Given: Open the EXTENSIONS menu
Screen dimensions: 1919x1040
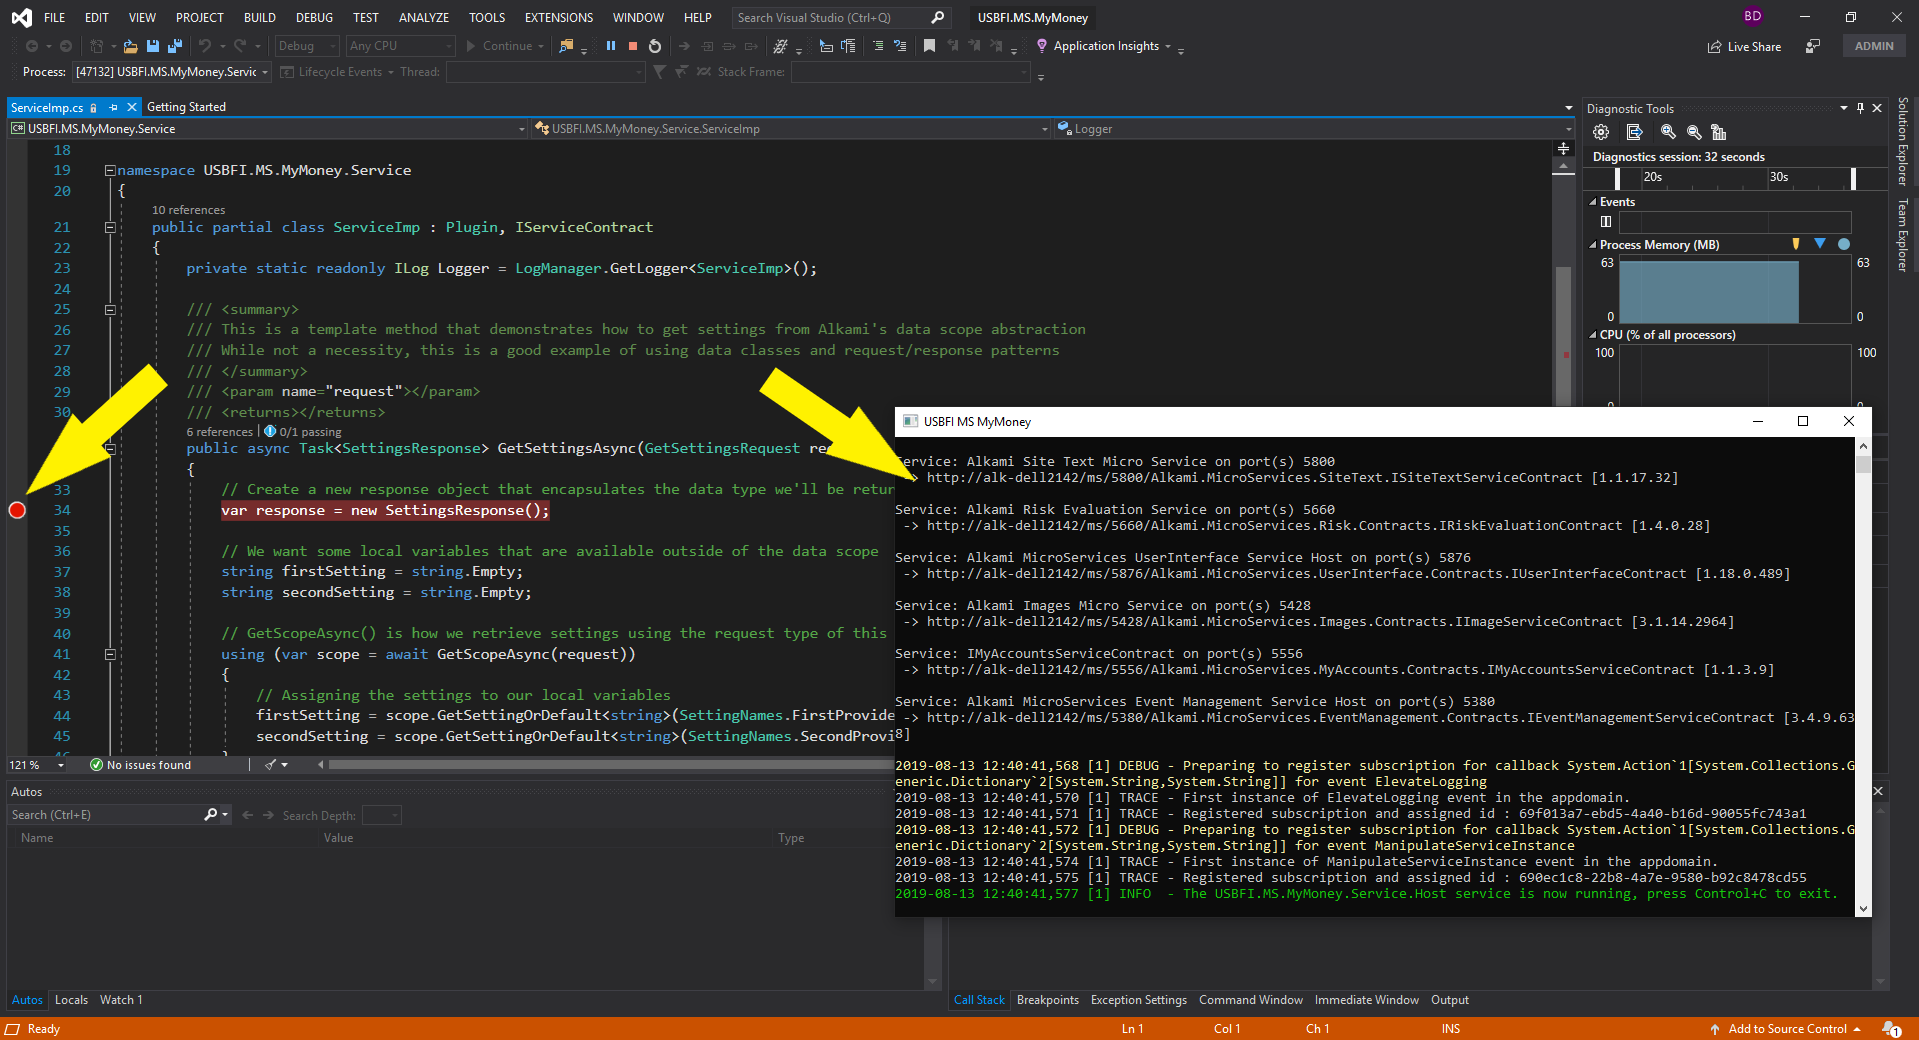Looking at the screenshot, I should click(558, 17).
